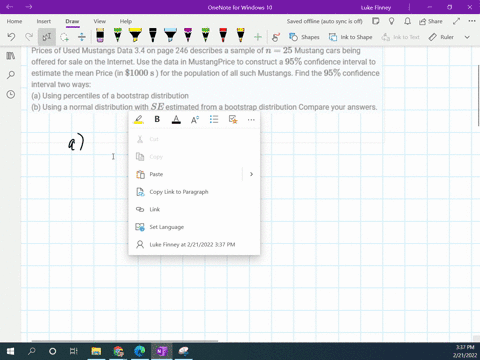Go back with title bar arrow
The width and height of the screenshot is (480, 360).
pyautogui.click(x=10, y=7)
